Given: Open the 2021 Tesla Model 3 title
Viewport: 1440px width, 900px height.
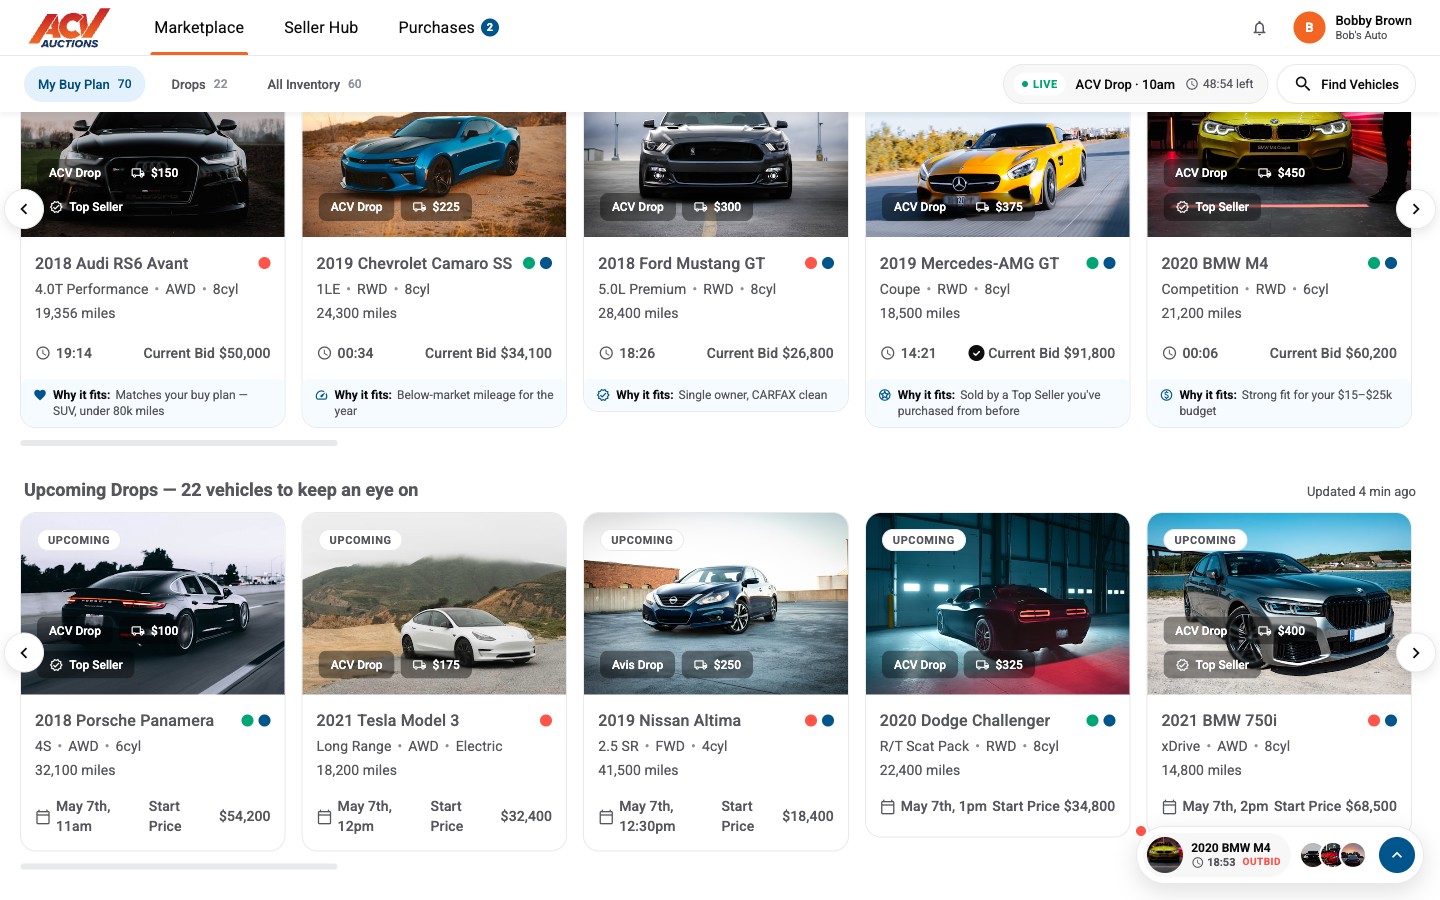Looking at the screenshot, I should (388, 721).
